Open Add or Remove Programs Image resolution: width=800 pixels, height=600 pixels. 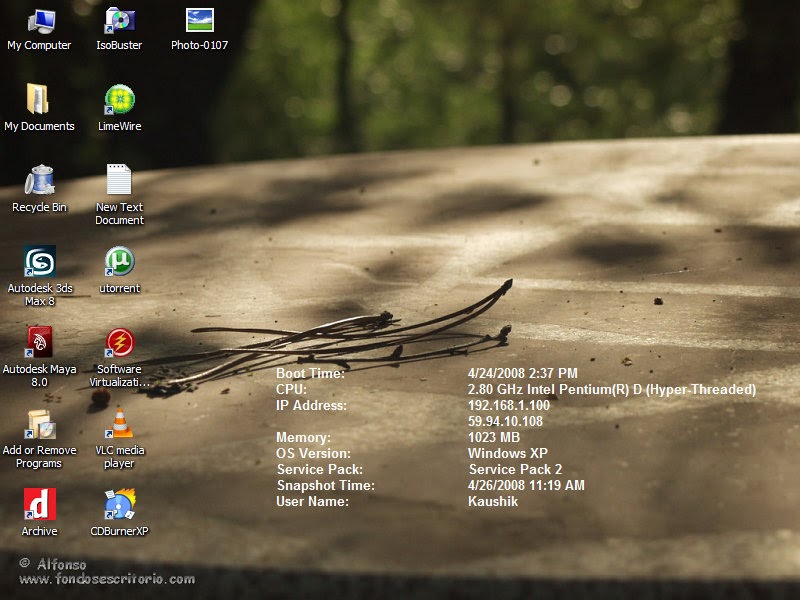tap(39, 424)
